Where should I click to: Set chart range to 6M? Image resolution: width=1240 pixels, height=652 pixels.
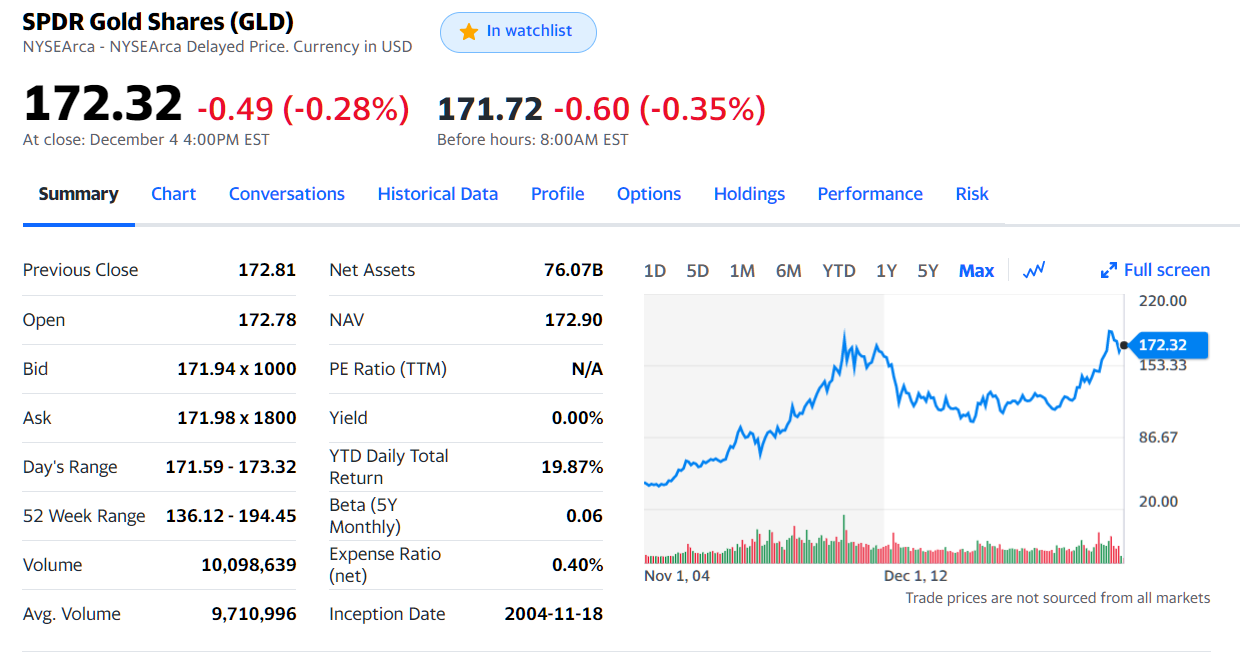789,271
